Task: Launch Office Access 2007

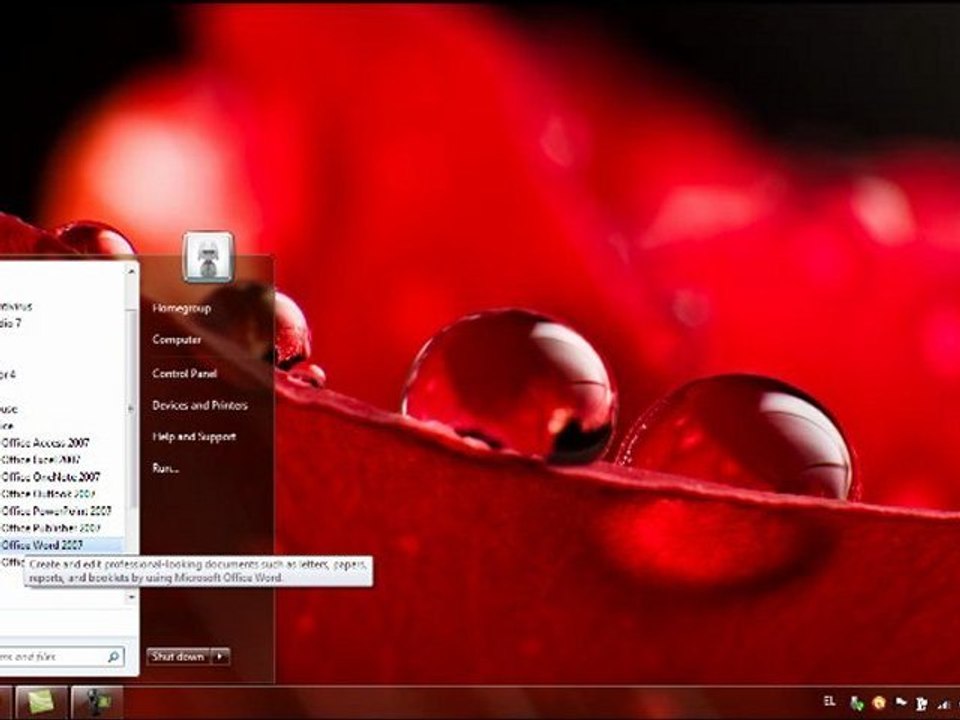Action: (45, 443)
